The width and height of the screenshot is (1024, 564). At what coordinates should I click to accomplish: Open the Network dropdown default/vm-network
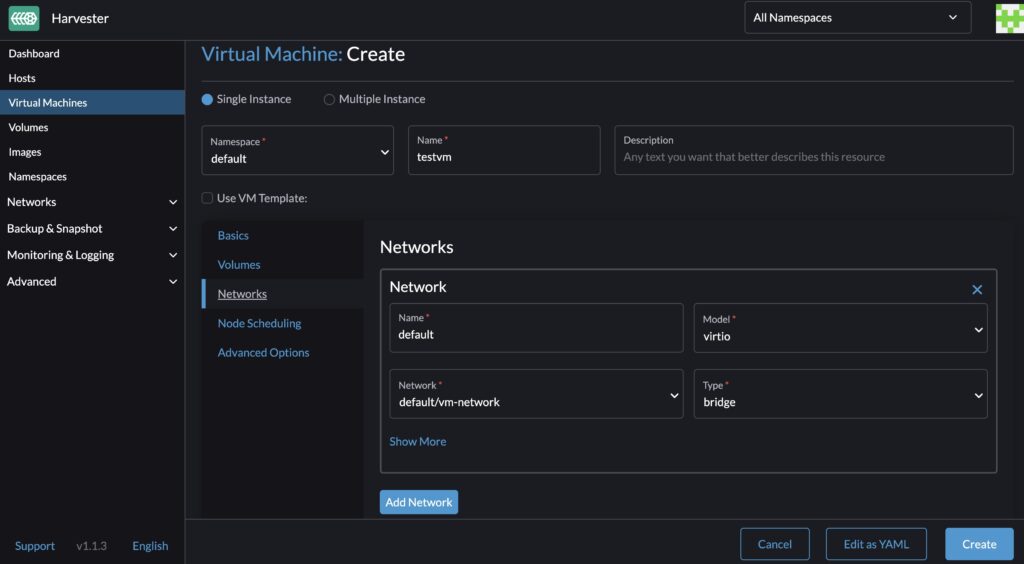coord(536,394)
